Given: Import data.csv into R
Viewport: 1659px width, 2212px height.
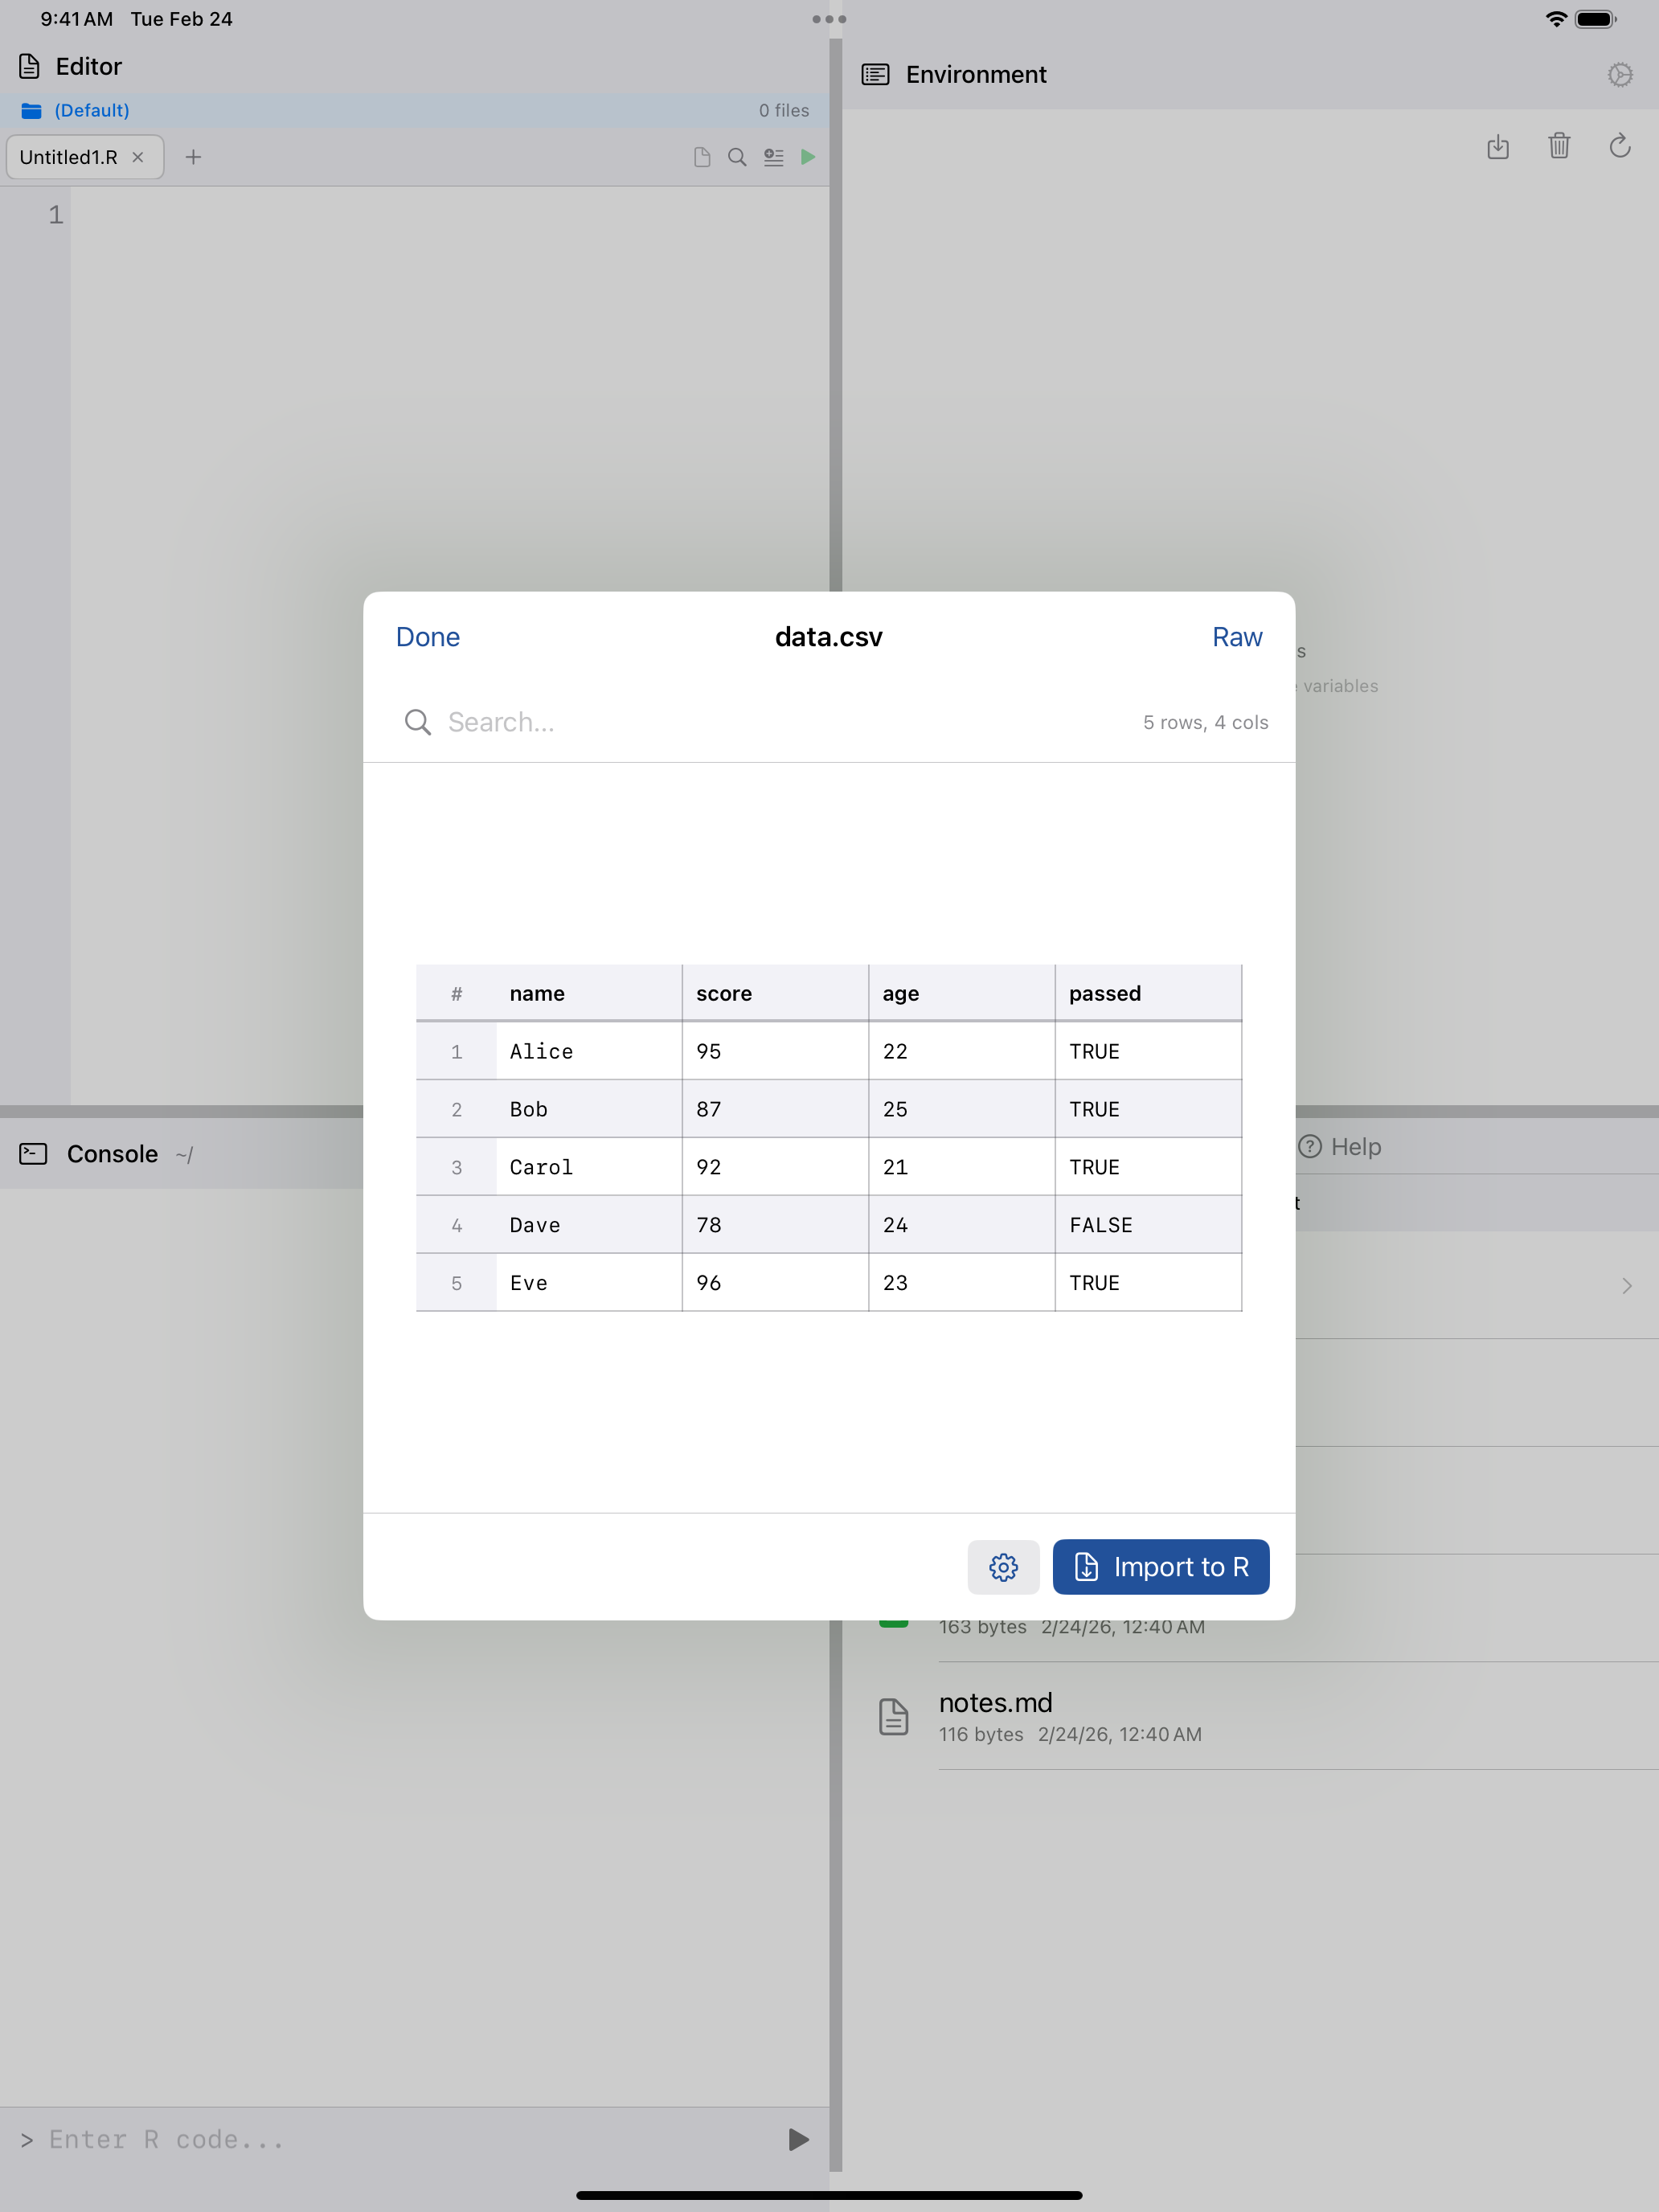Looking at the screenshot, I should pos(1161,1567).
